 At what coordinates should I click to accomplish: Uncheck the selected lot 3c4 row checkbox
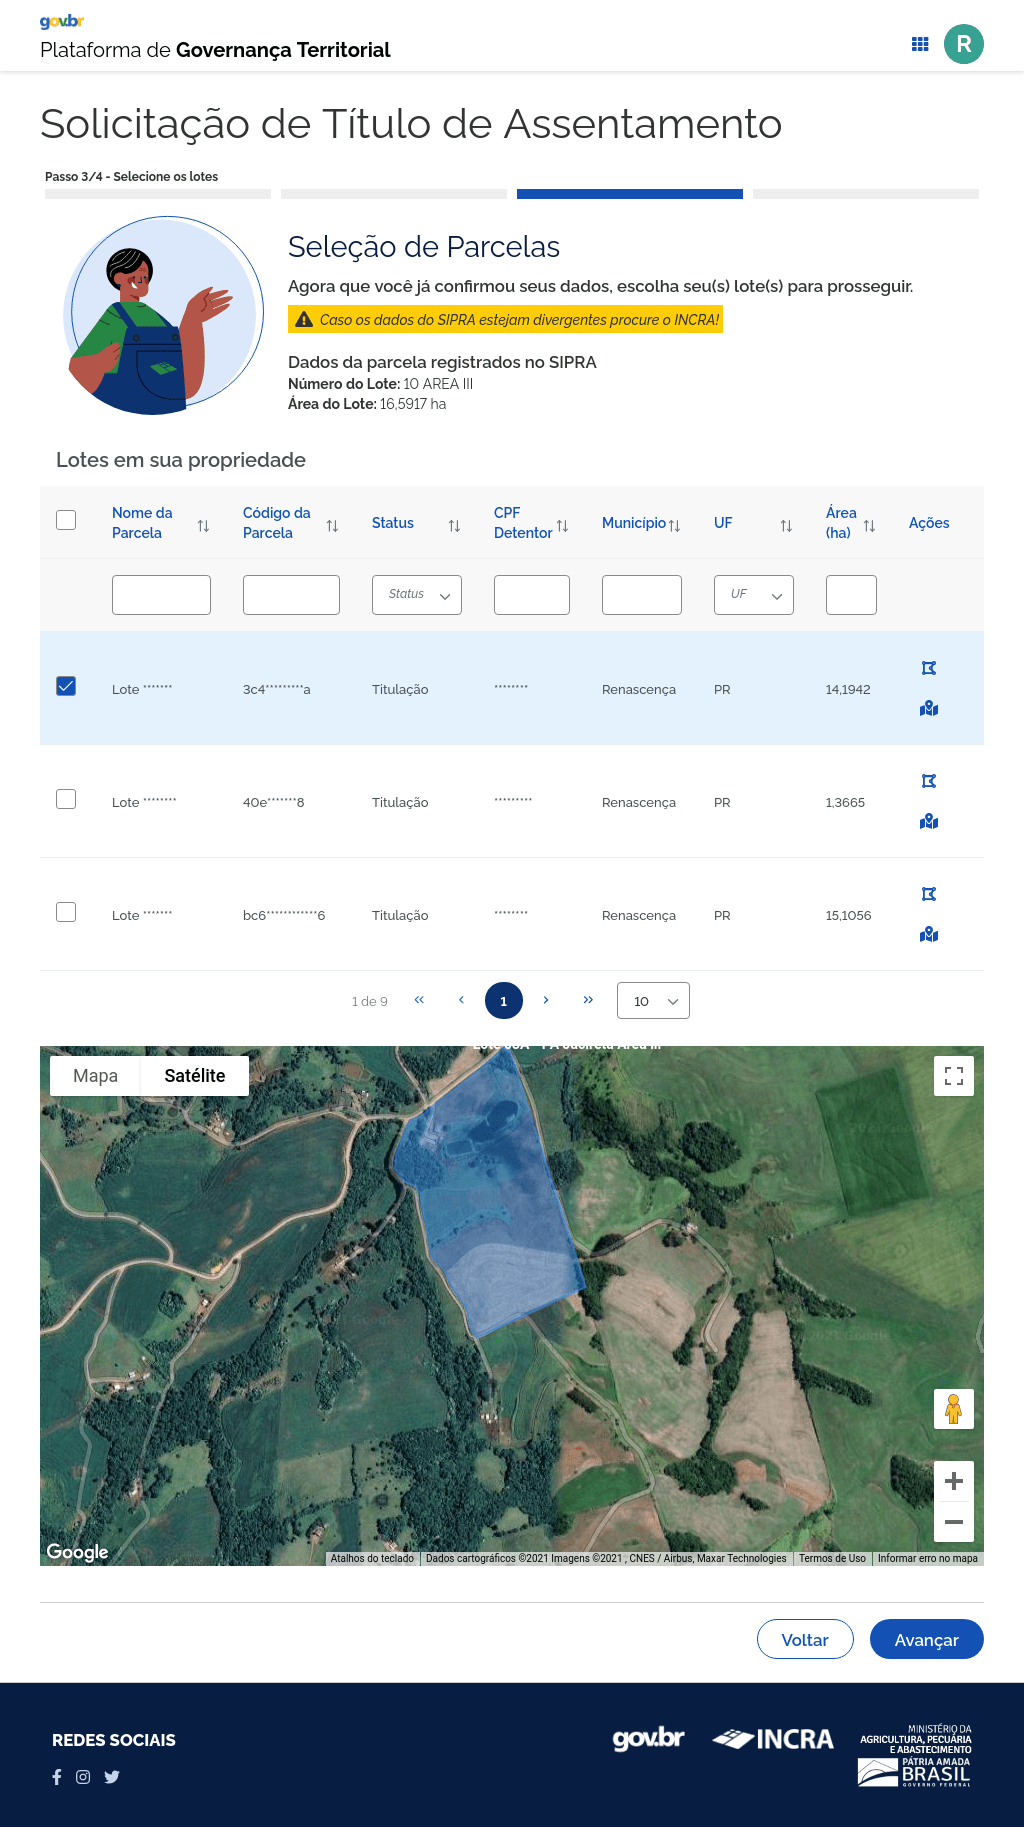point(66,686)
